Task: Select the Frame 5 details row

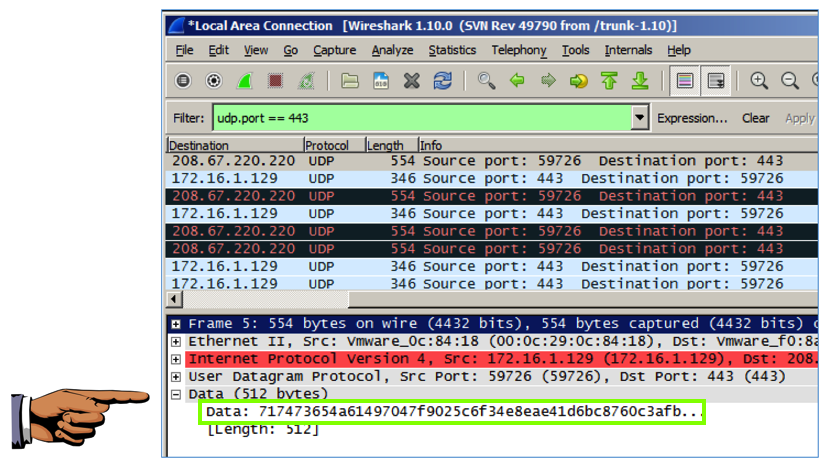Action: click(x=502, y=323)
